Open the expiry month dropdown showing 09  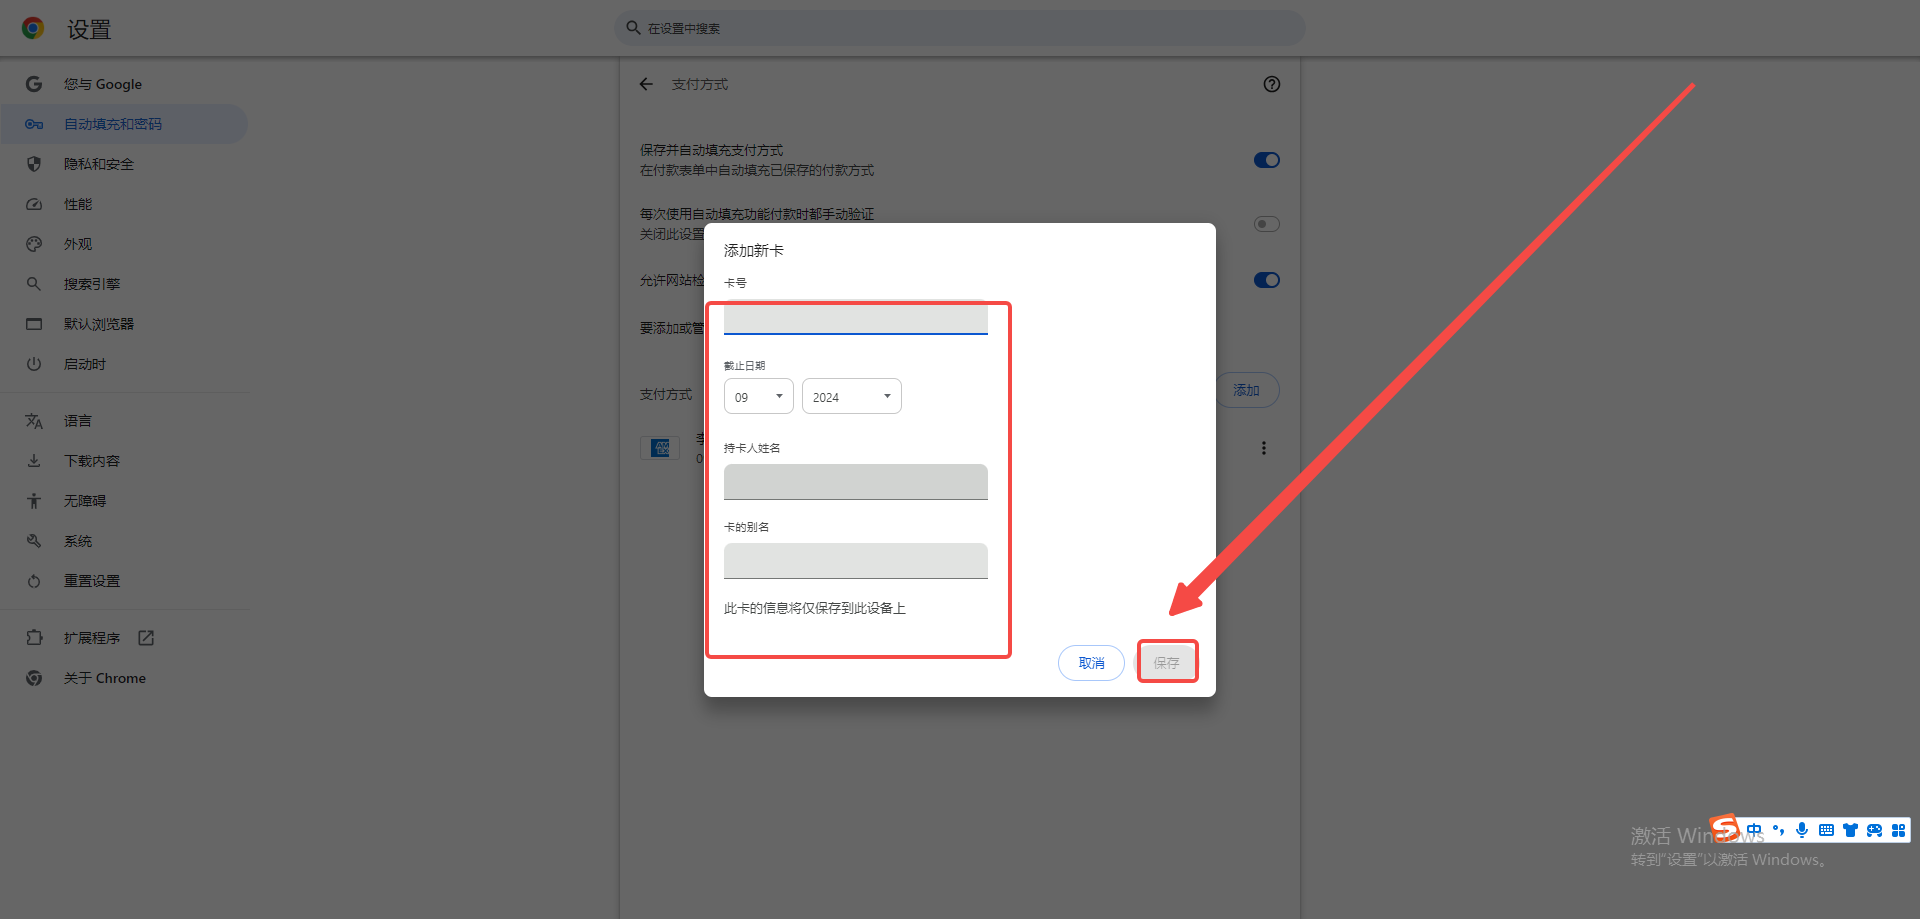coord(759,396)
